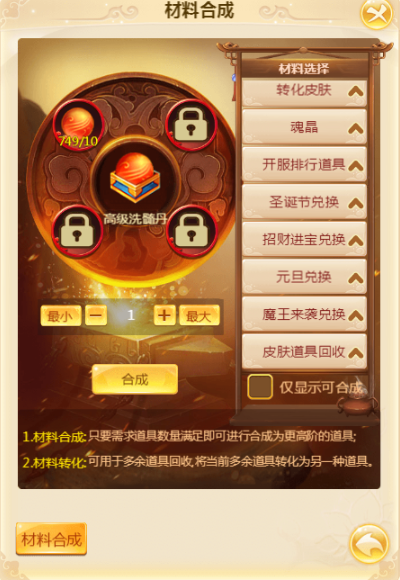
Task: Click the red orb material slot
Action: tap(78, 125)
